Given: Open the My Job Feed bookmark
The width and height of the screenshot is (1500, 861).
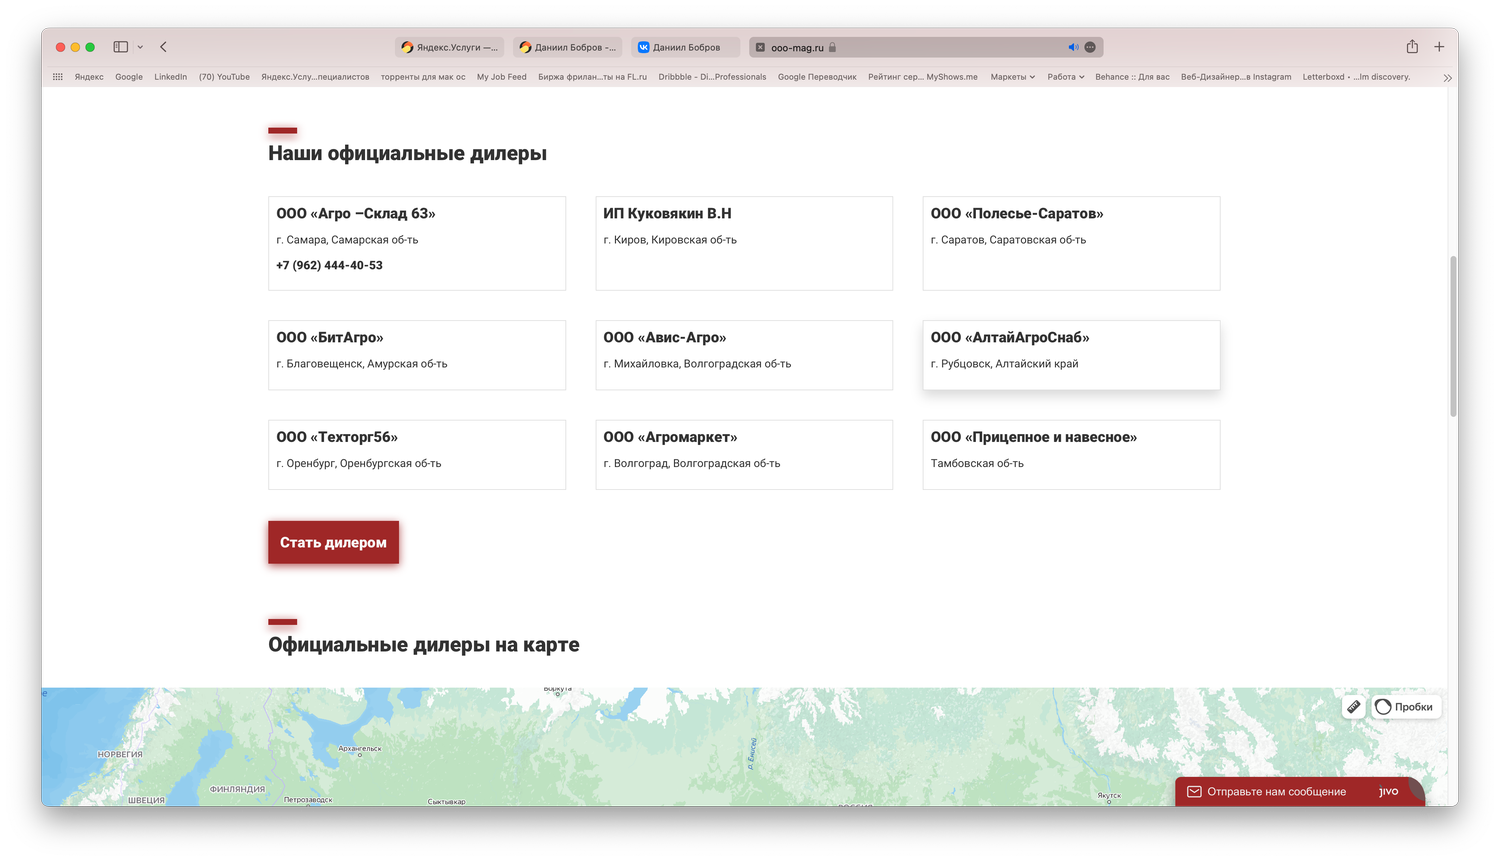Looking at the screenshot, I should [x=501, y=77].
